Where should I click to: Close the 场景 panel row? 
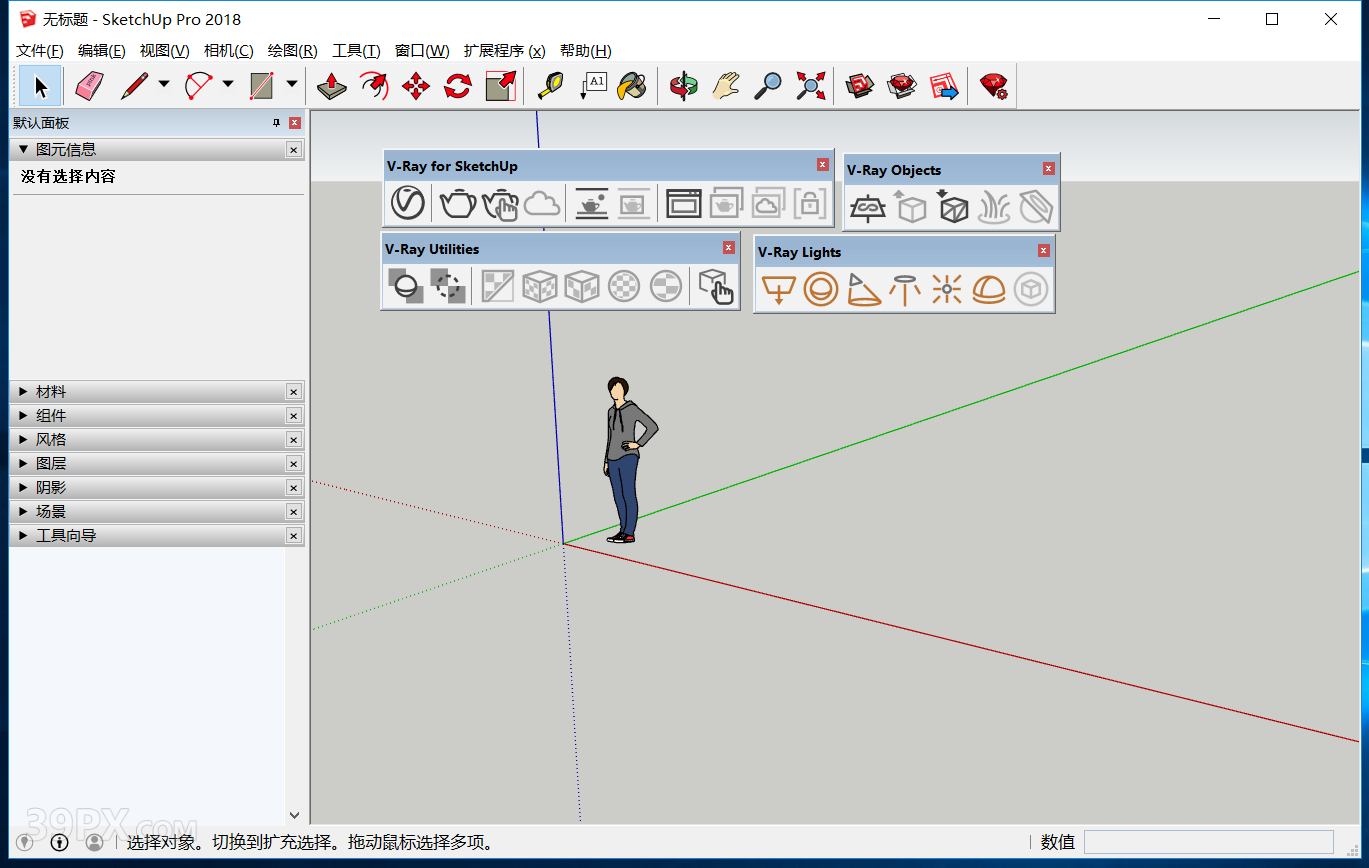294,512
